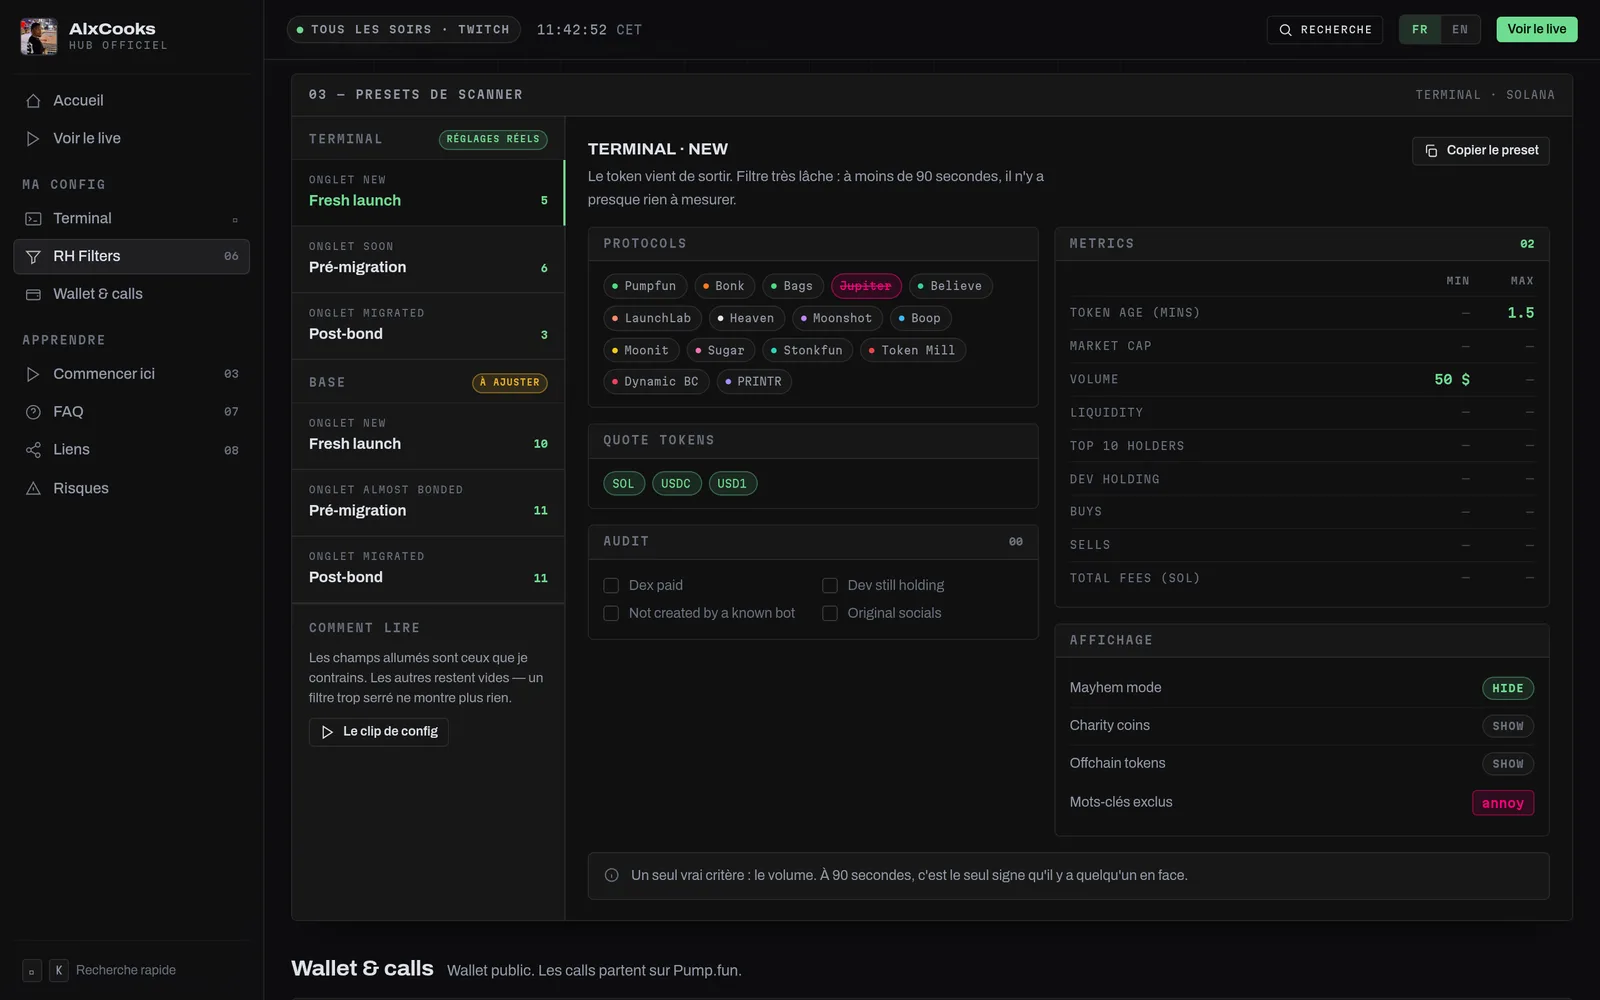Click the Wallet & calls card icon
This screenshot has width=1600, height=1000.
point(33,295)
